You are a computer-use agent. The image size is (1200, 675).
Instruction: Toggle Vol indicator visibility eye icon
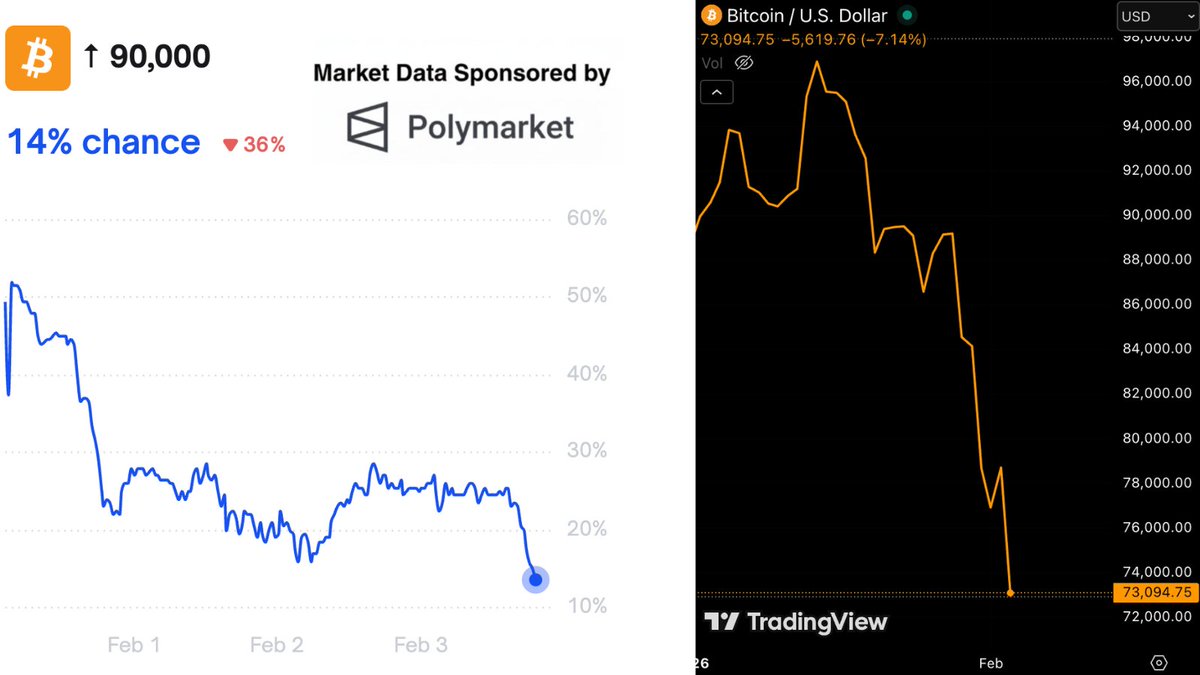coord(743,63)
